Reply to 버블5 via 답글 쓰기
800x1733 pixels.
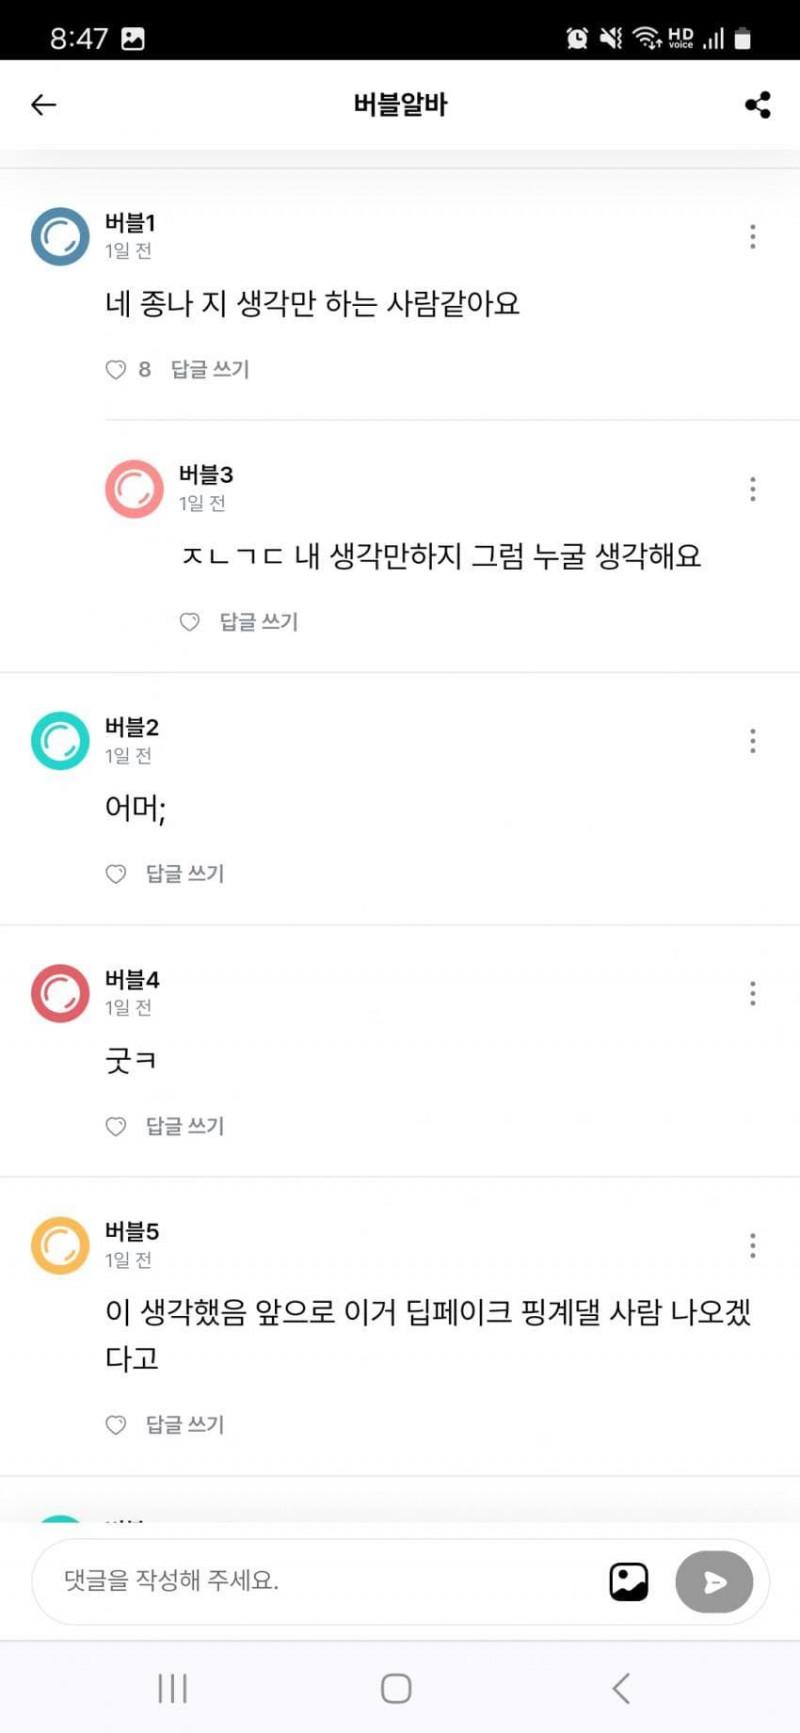[x=185, y=1424]
